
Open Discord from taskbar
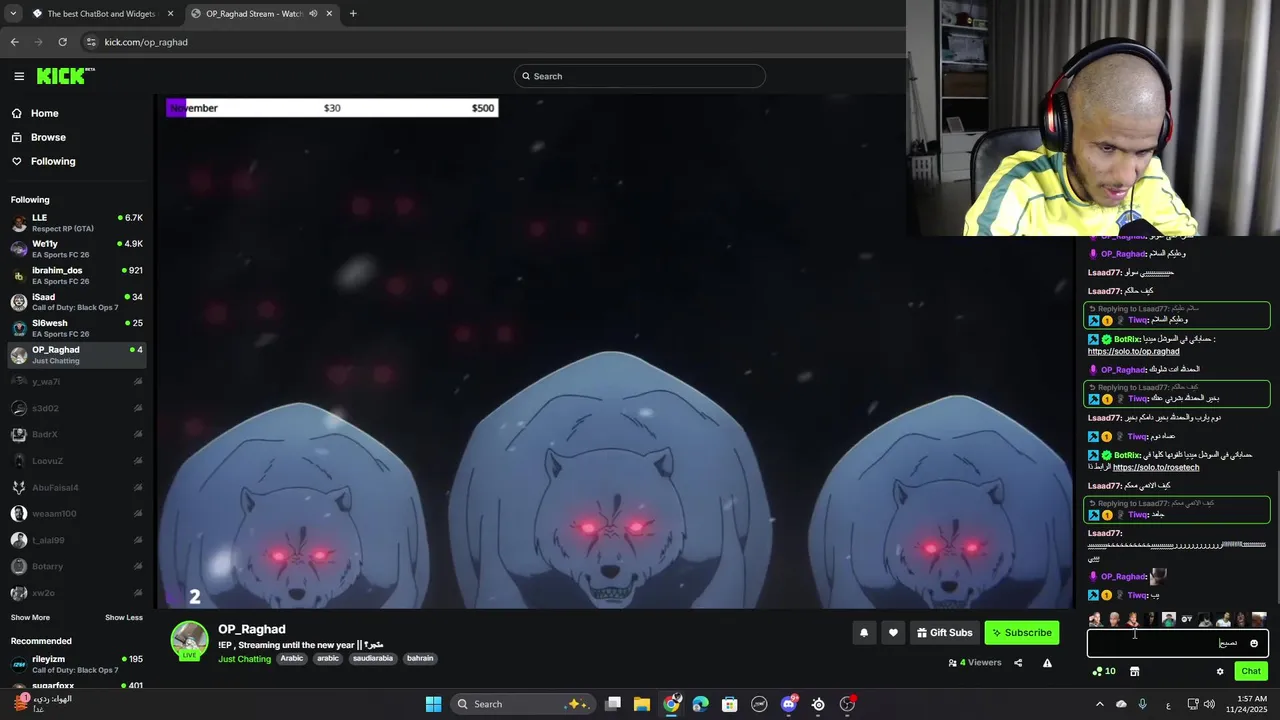[x=789, y=704]
